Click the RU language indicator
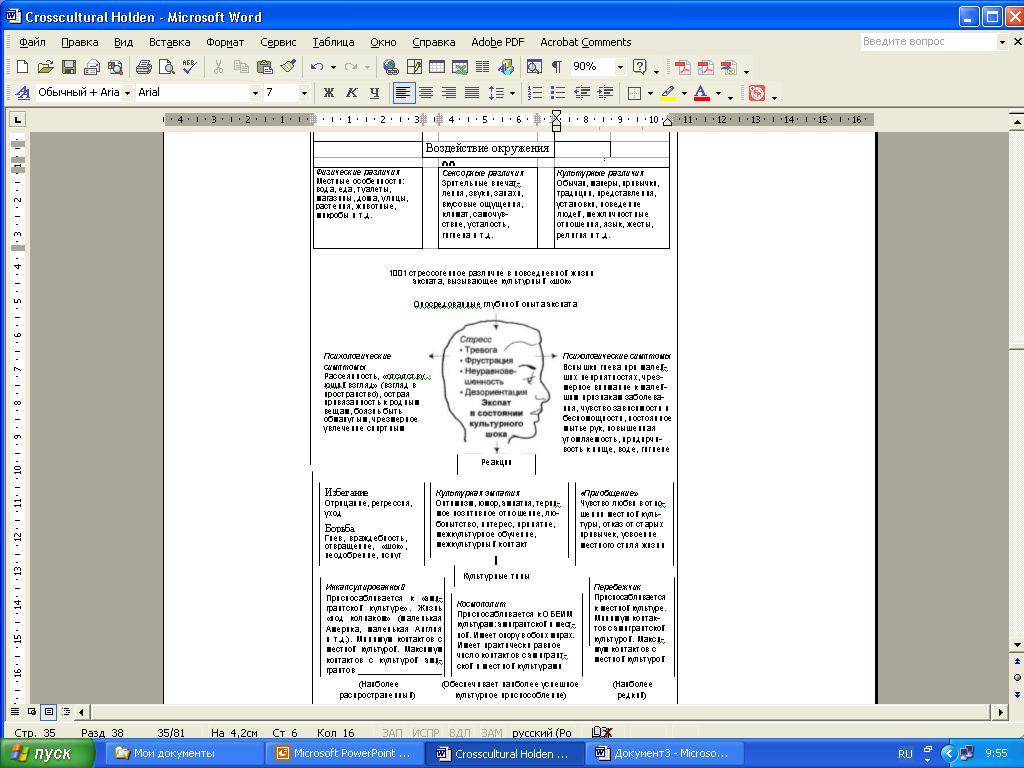This screenshot has width=1024, height=768. click(905, 754)
